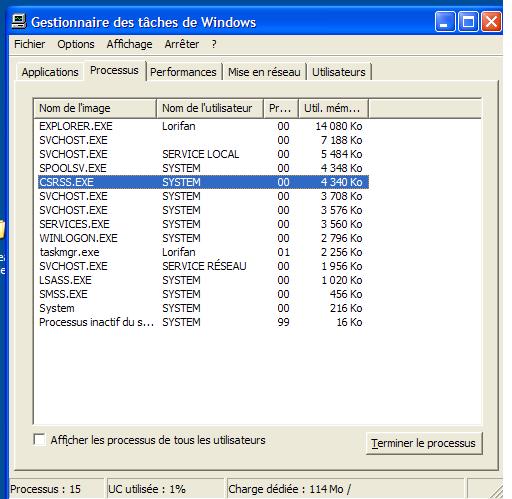Select the SMSS.EXE process row
Viewport: 512px width, 499px height.
(x=203, y=294)
